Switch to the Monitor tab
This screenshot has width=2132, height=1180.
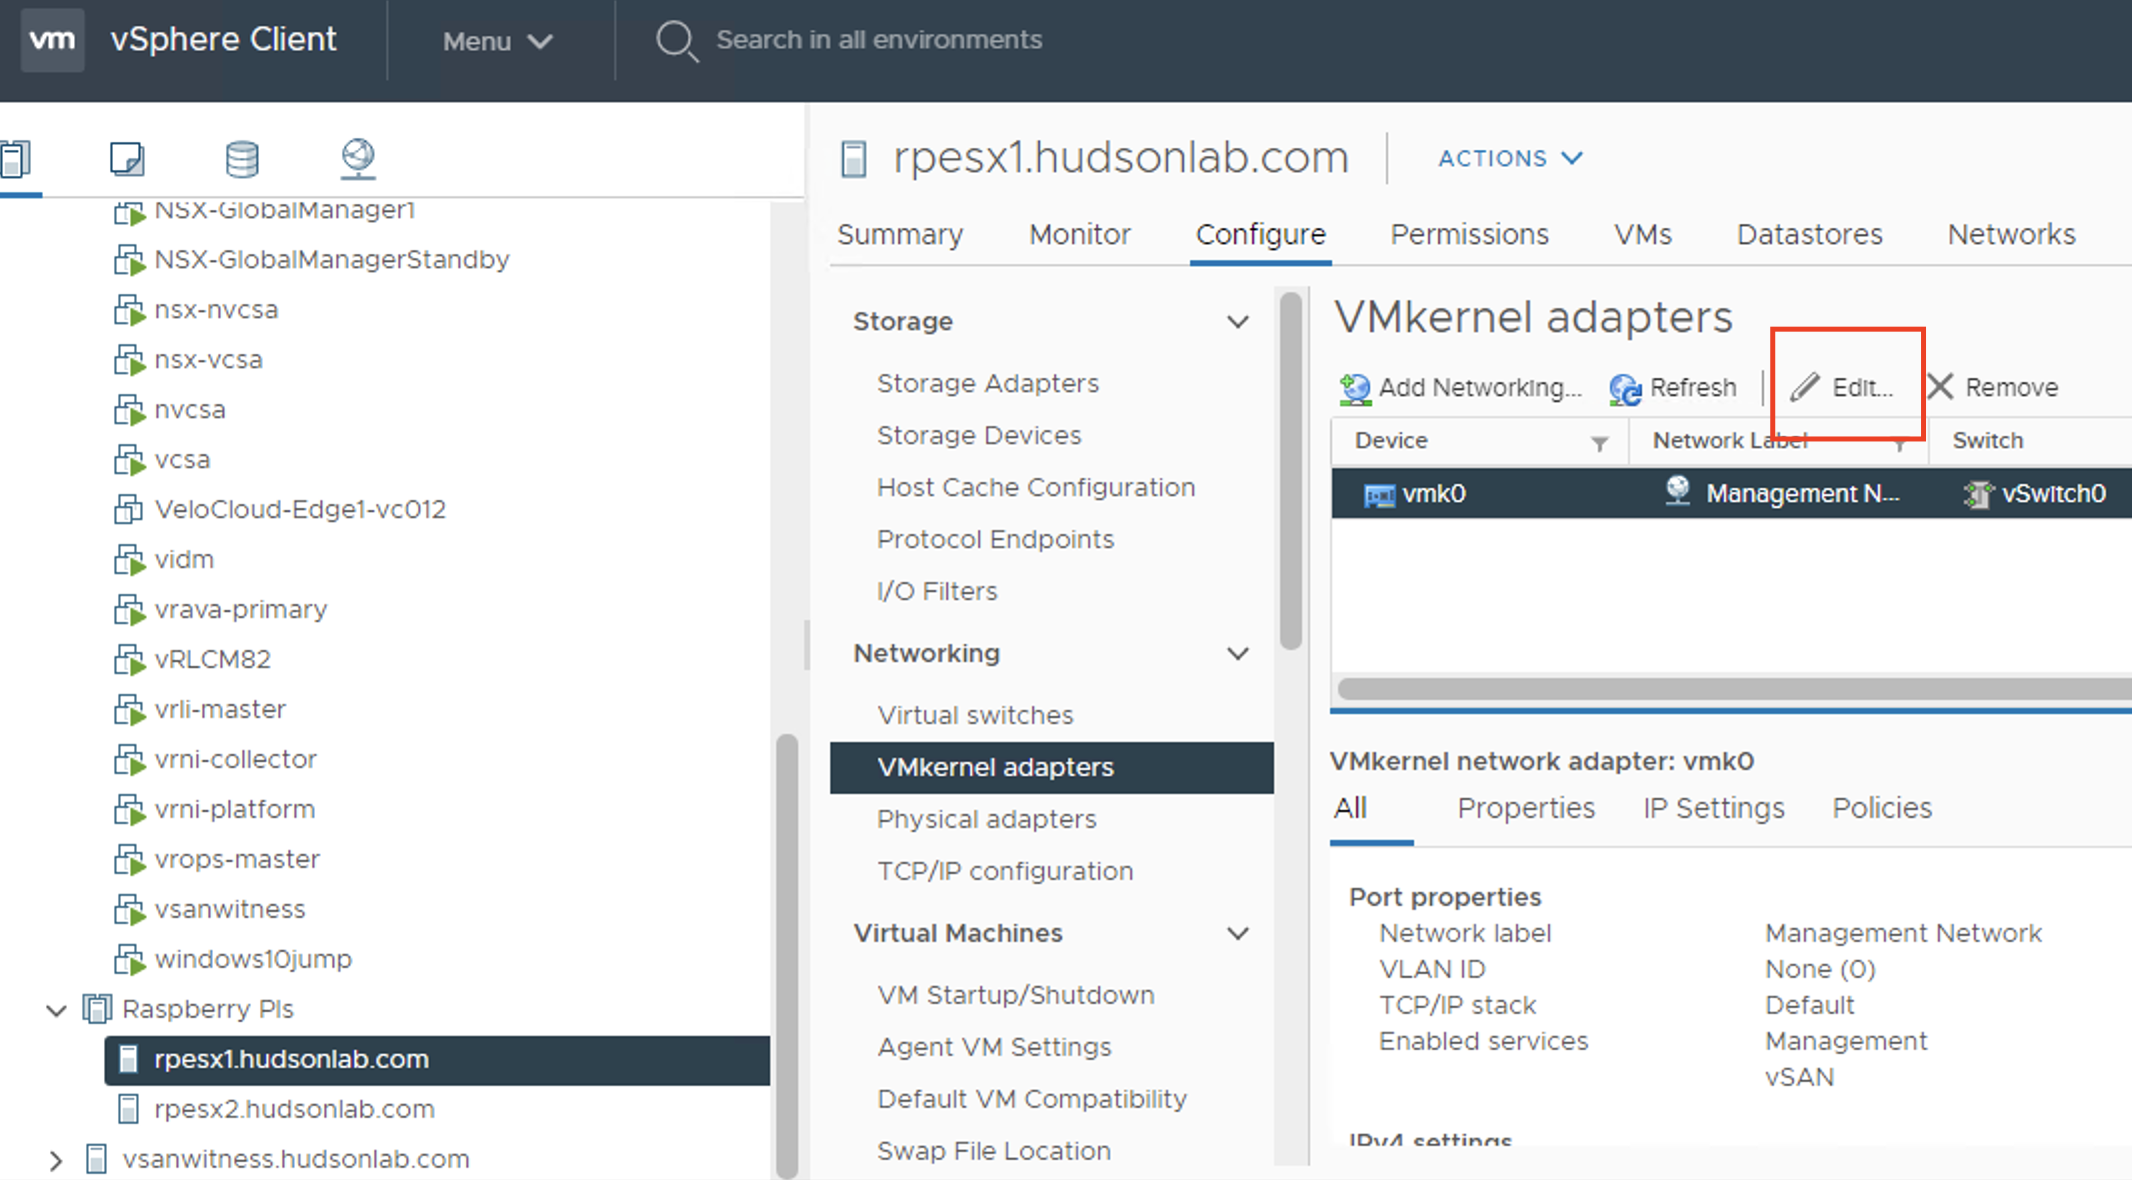coord(1079,234)
